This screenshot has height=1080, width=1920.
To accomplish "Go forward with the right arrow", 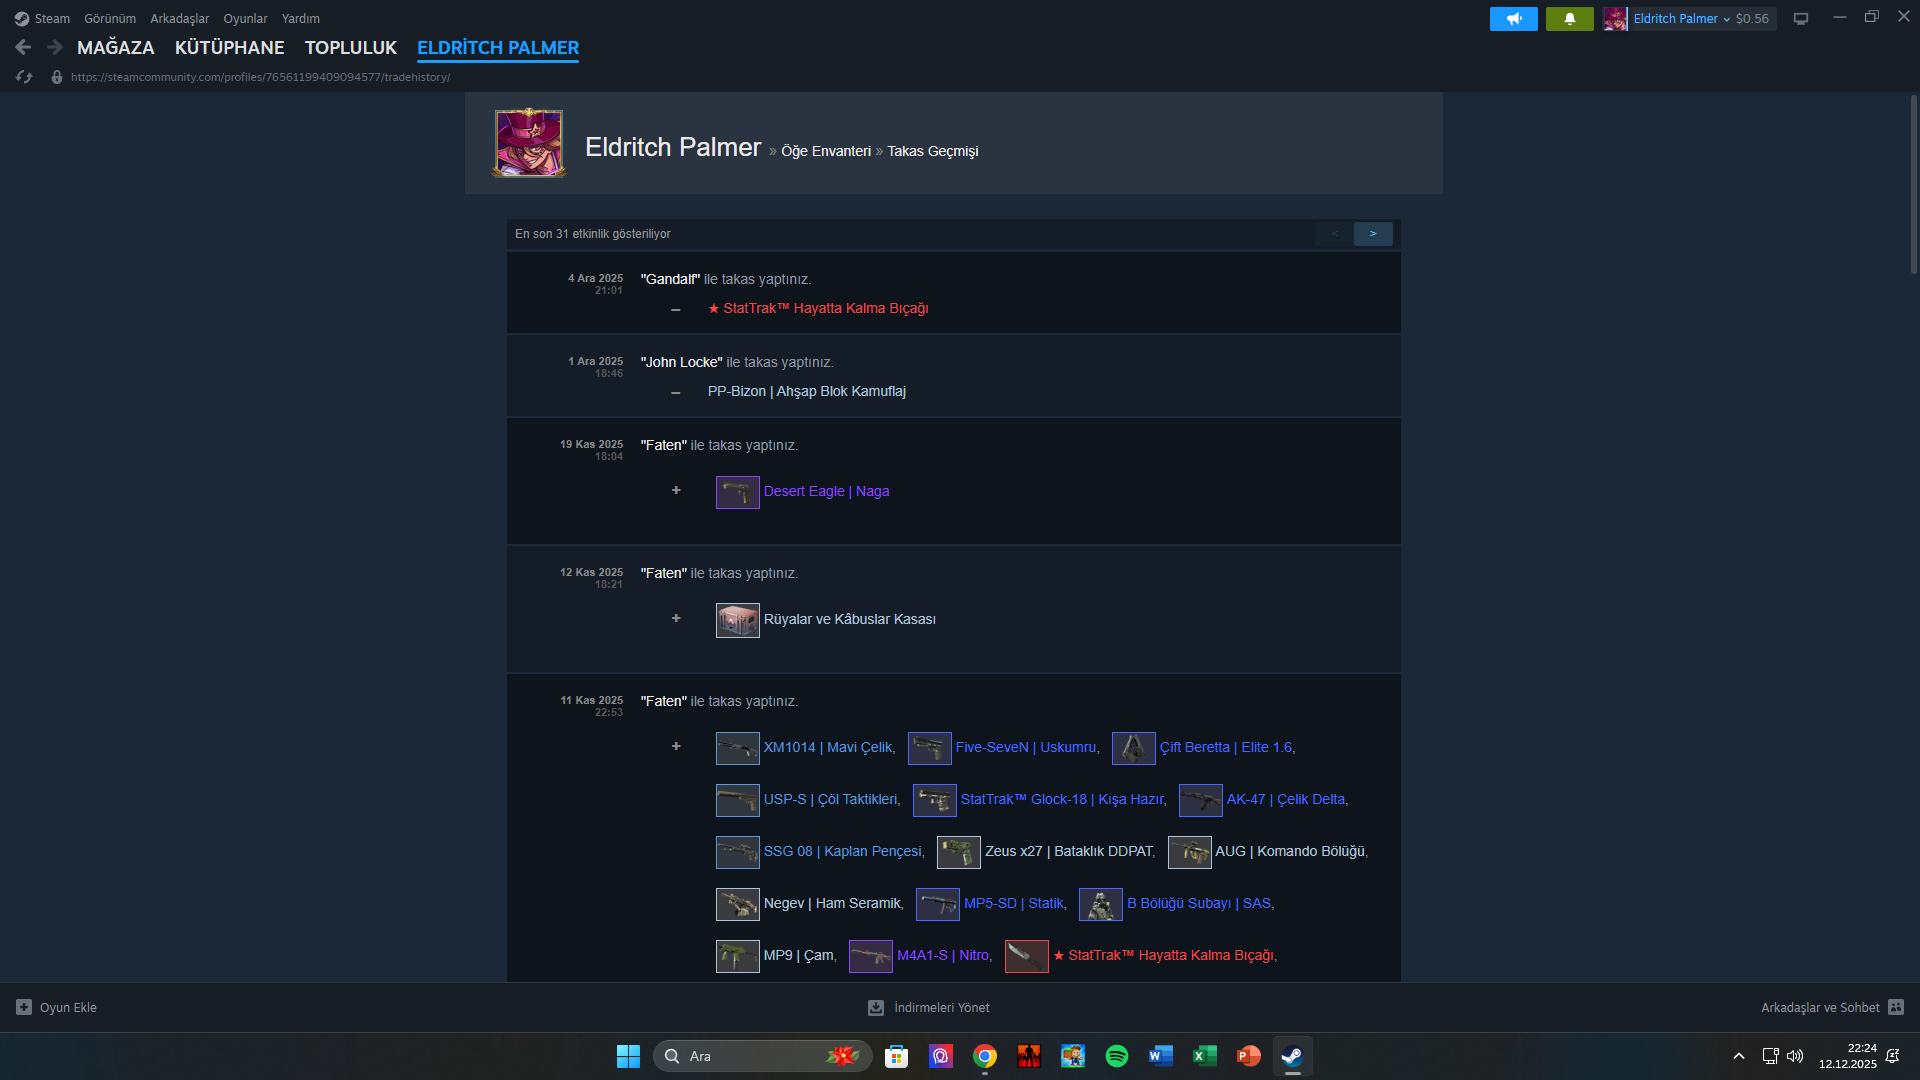I will pos(55,47).
